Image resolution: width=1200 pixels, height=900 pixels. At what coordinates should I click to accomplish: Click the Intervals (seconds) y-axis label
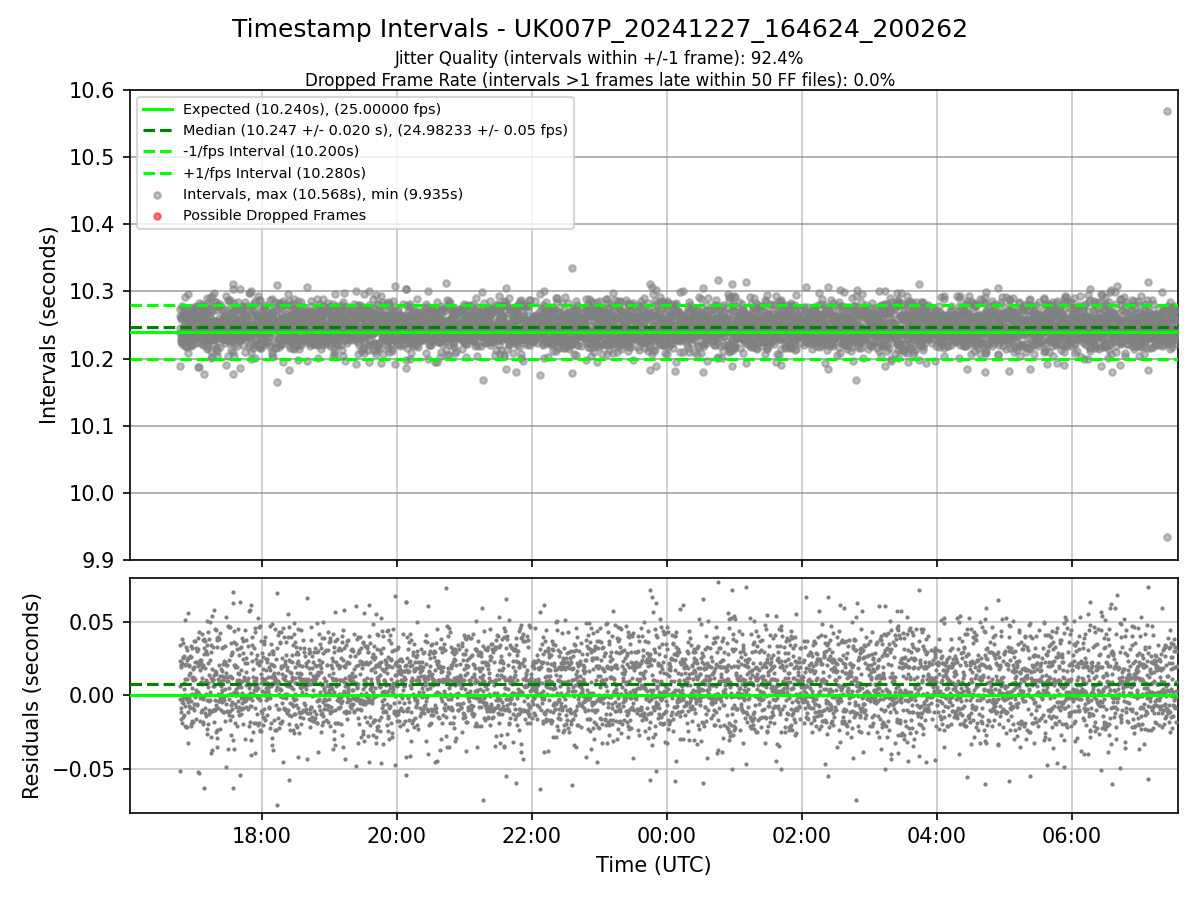click(49, 324)
